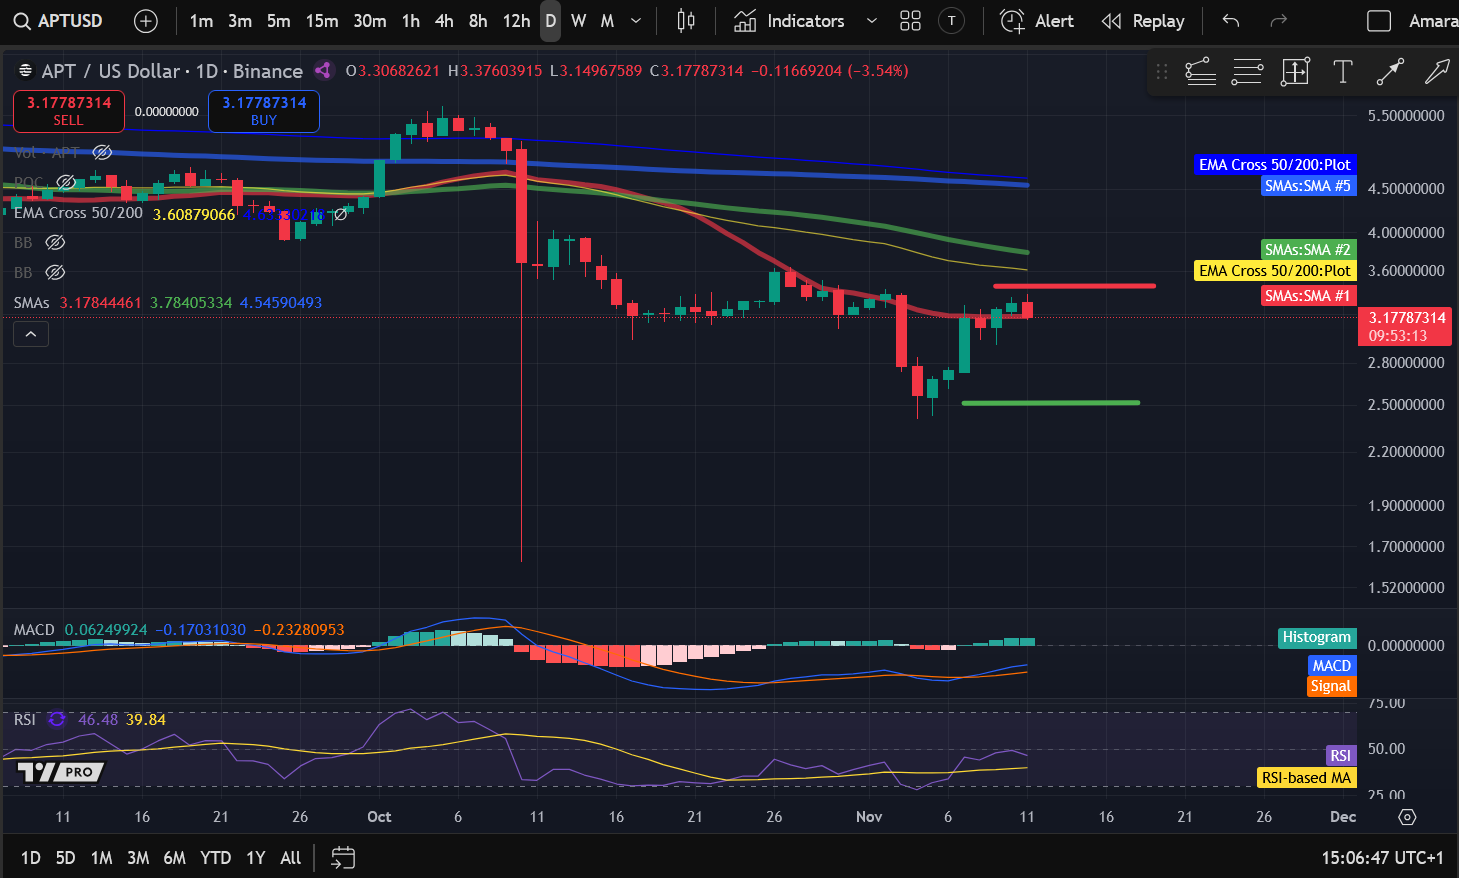This screenshot has height=878, width=1459.
Task: Collapse the indicator legend with the caret
Action: pyautogui.click(x=30, y=333)
